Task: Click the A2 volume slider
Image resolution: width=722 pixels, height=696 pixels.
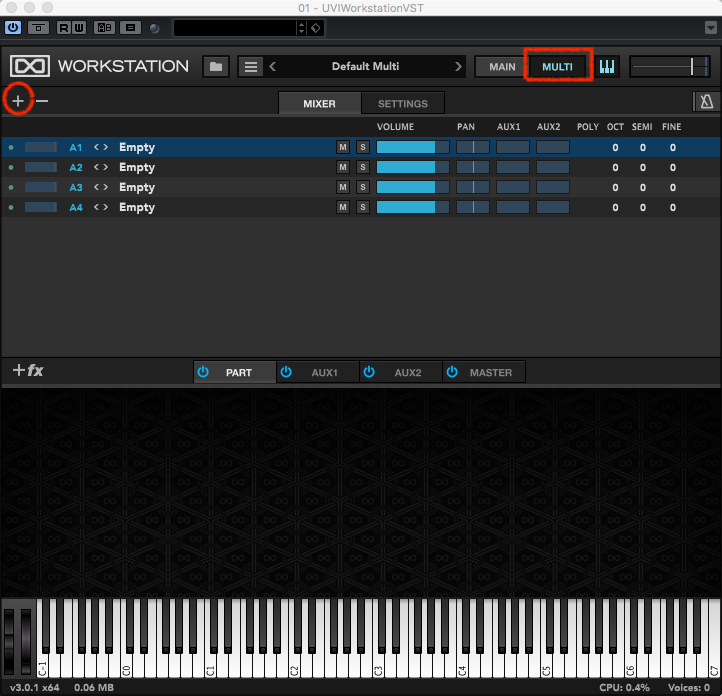Action: pos(413,167)
